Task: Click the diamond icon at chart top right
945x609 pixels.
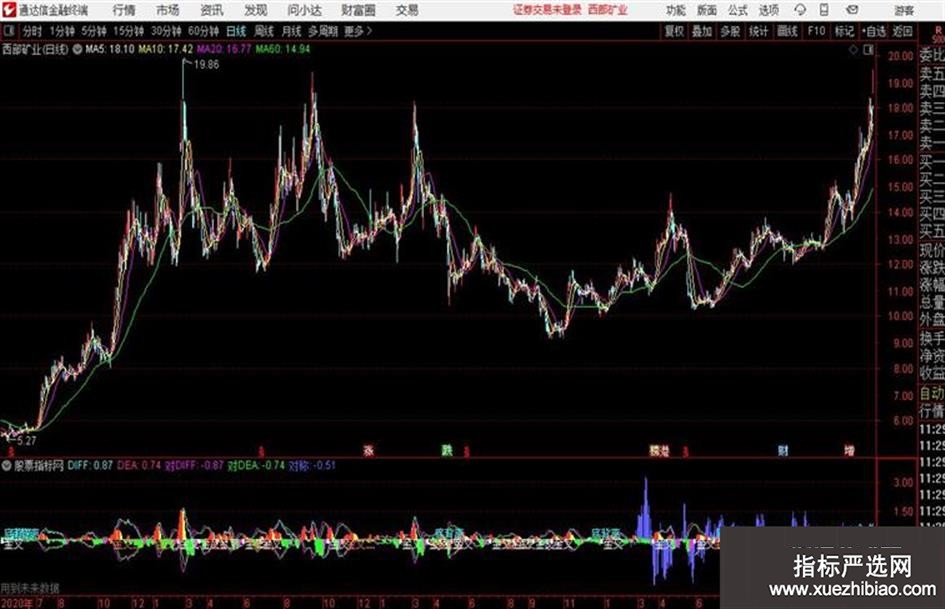Action: tap(853, 50)
